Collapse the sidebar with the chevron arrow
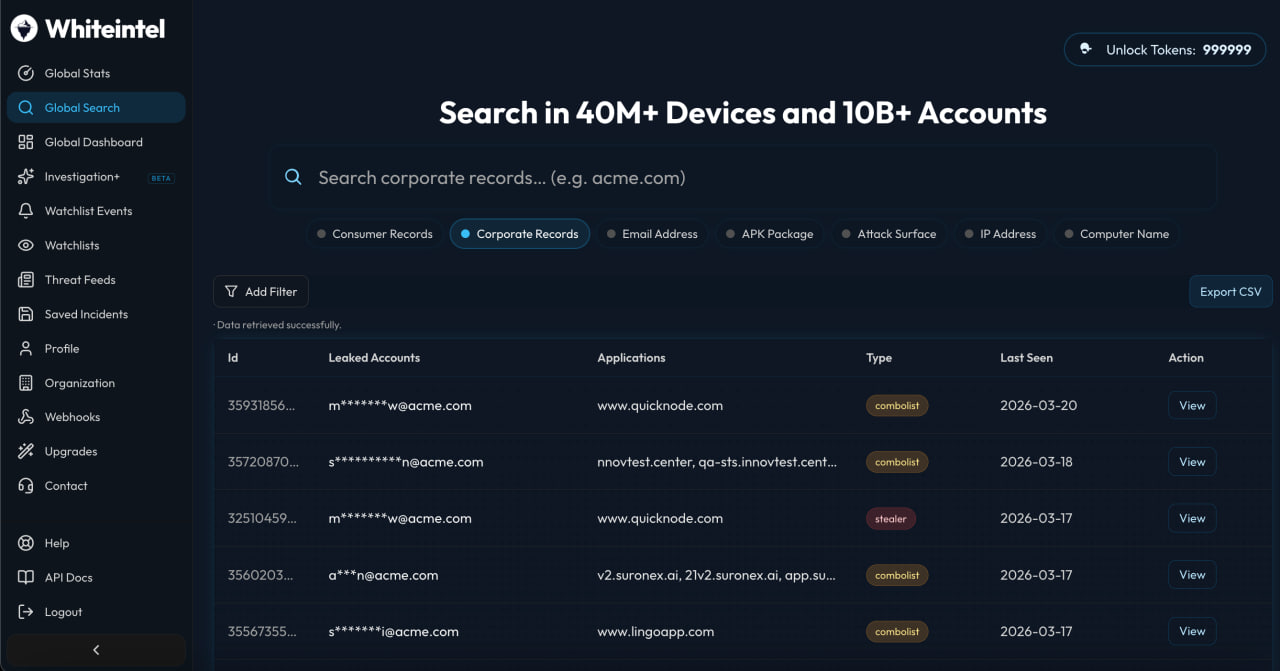The width and height of the screenshot is (1280, 671). coord(96,650)
